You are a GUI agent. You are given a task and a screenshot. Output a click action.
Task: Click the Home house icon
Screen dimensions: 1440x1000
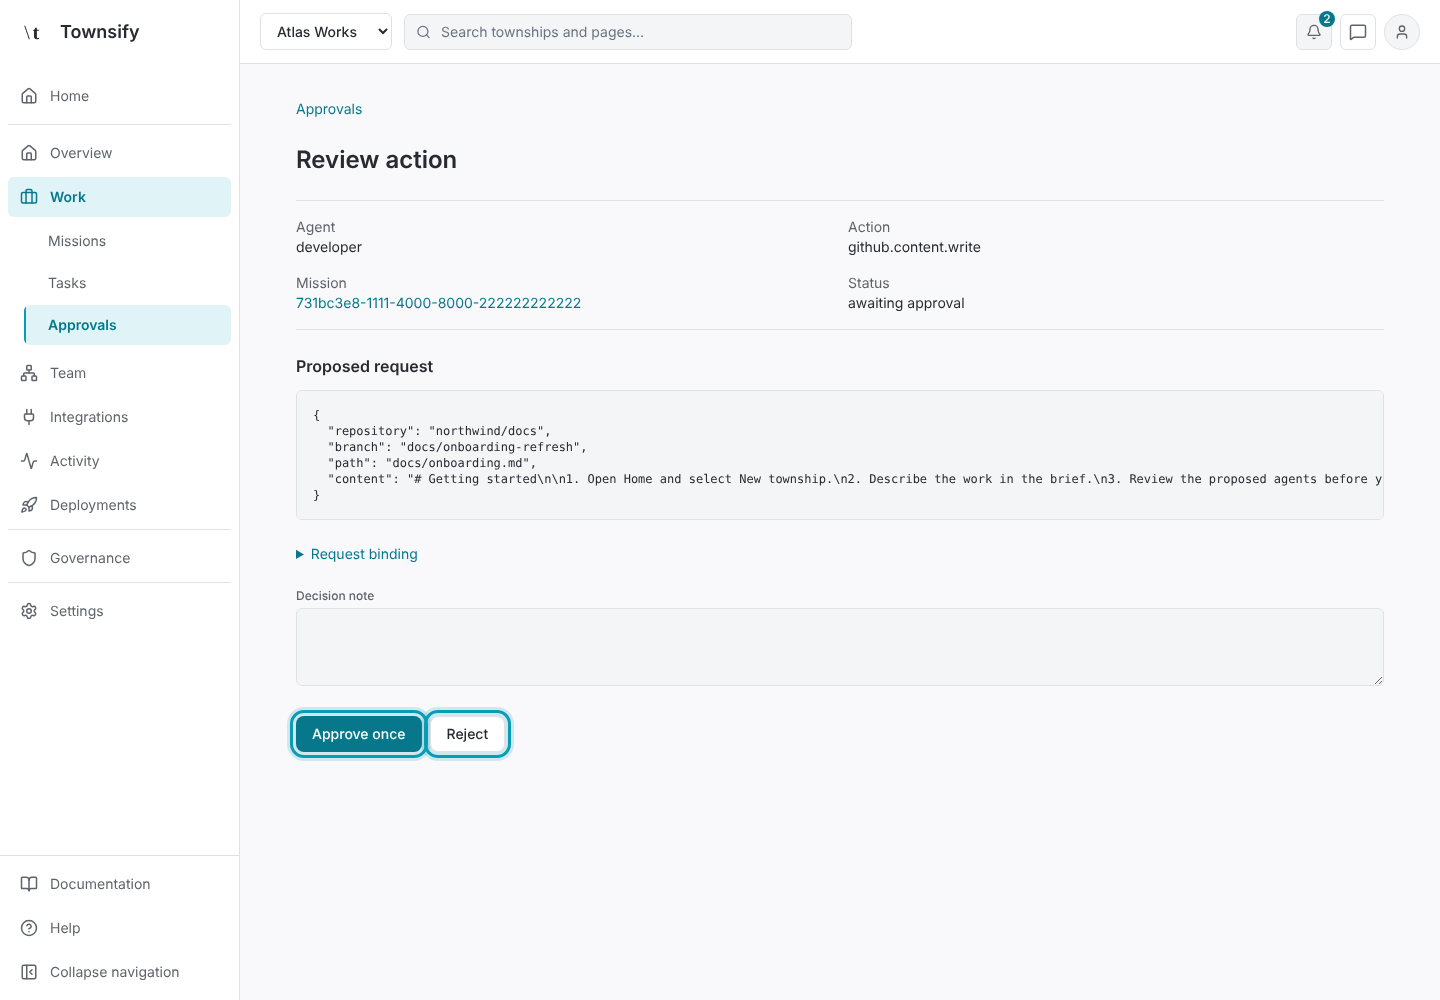click(x=29, y=96)
